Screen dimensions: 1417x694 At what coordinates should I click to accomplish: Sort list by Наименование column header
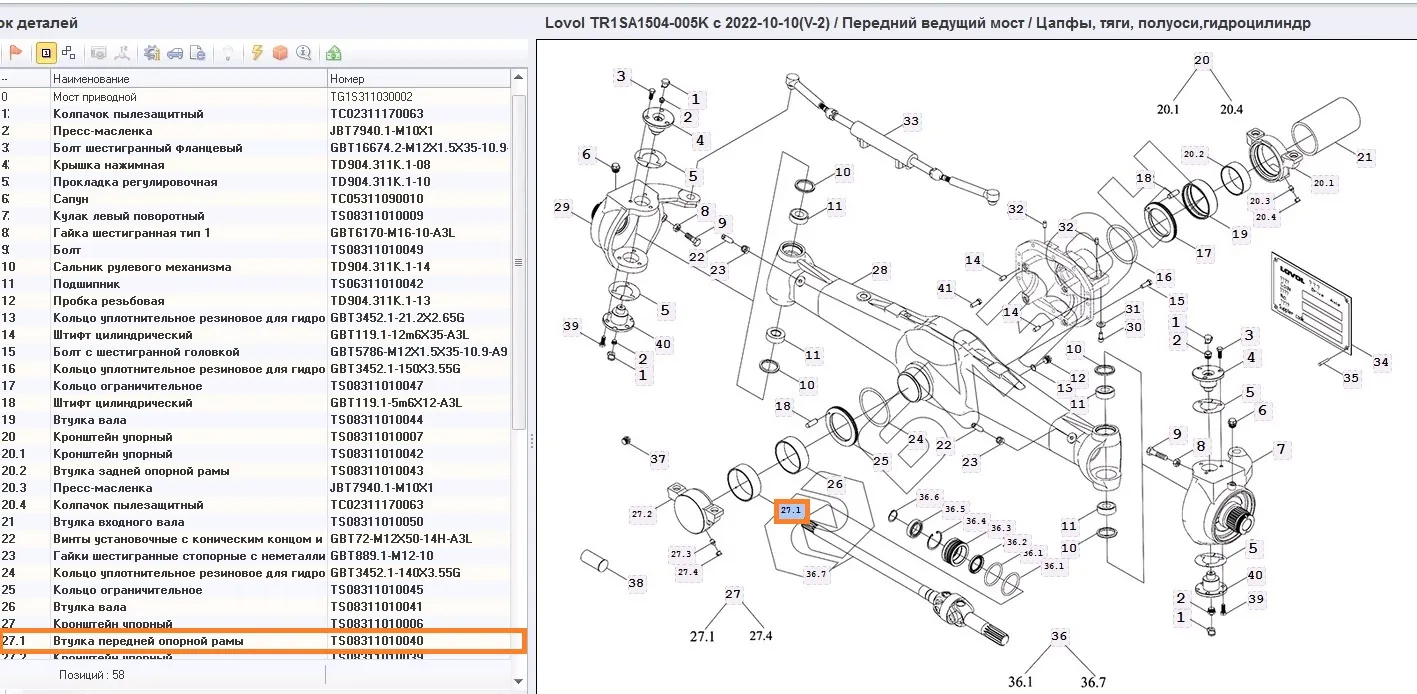(x=188, y=79)
